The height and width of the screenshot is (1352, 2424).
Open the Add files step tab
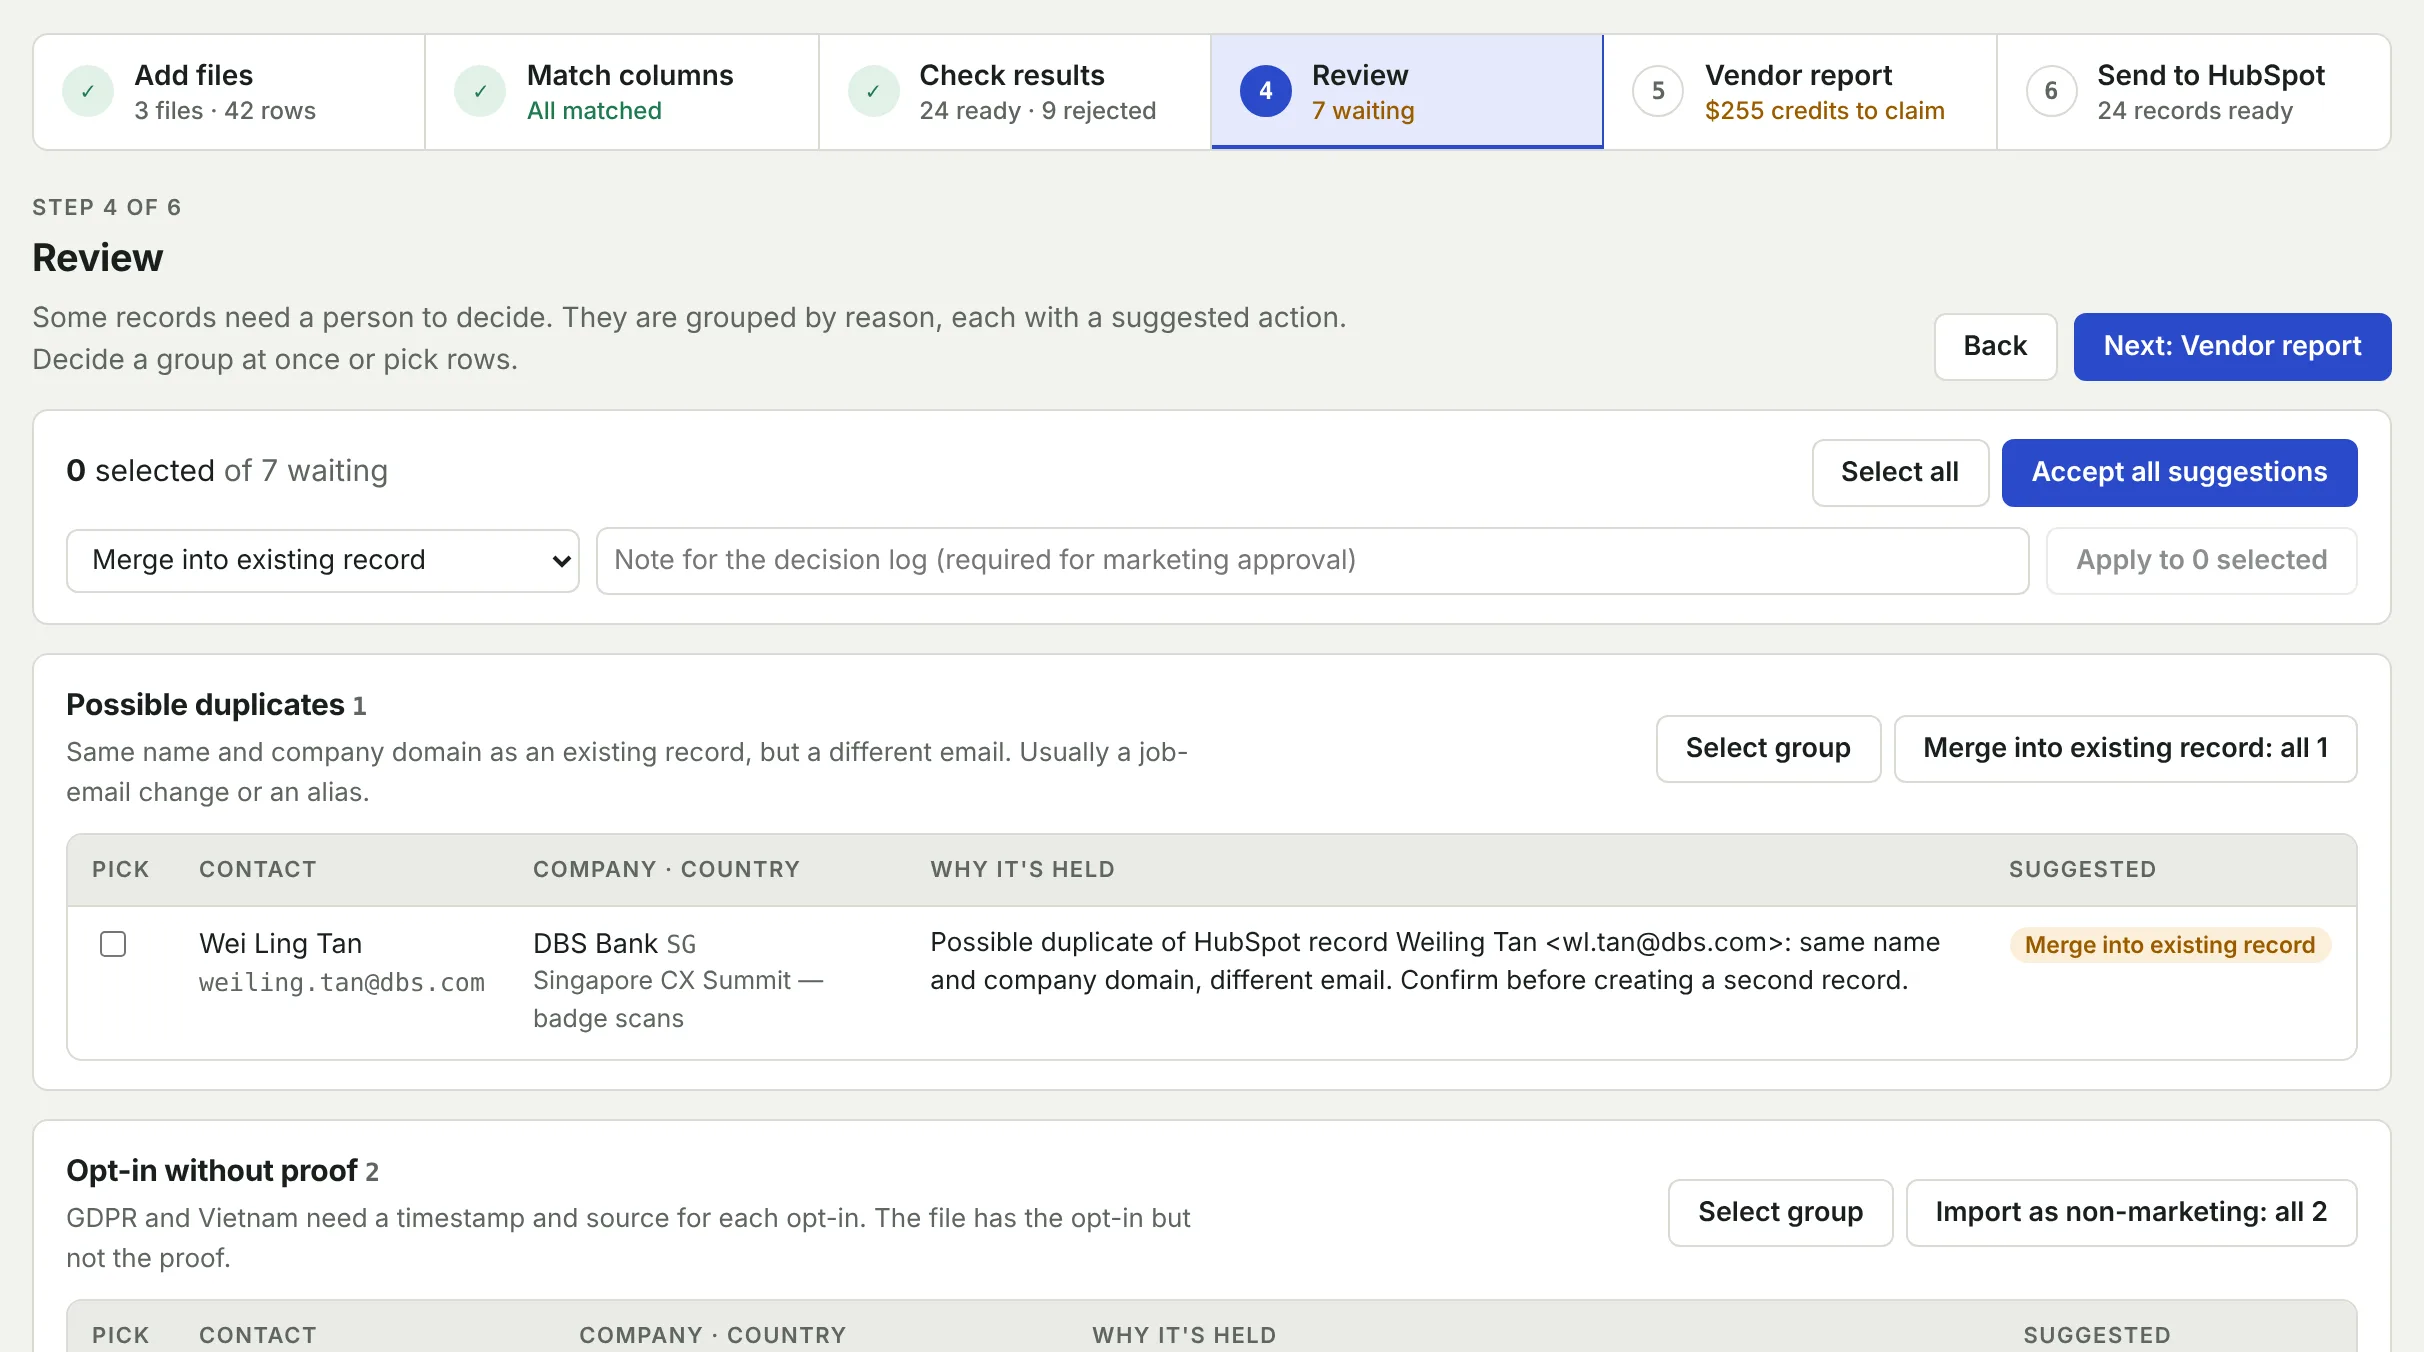coord(229,92)
